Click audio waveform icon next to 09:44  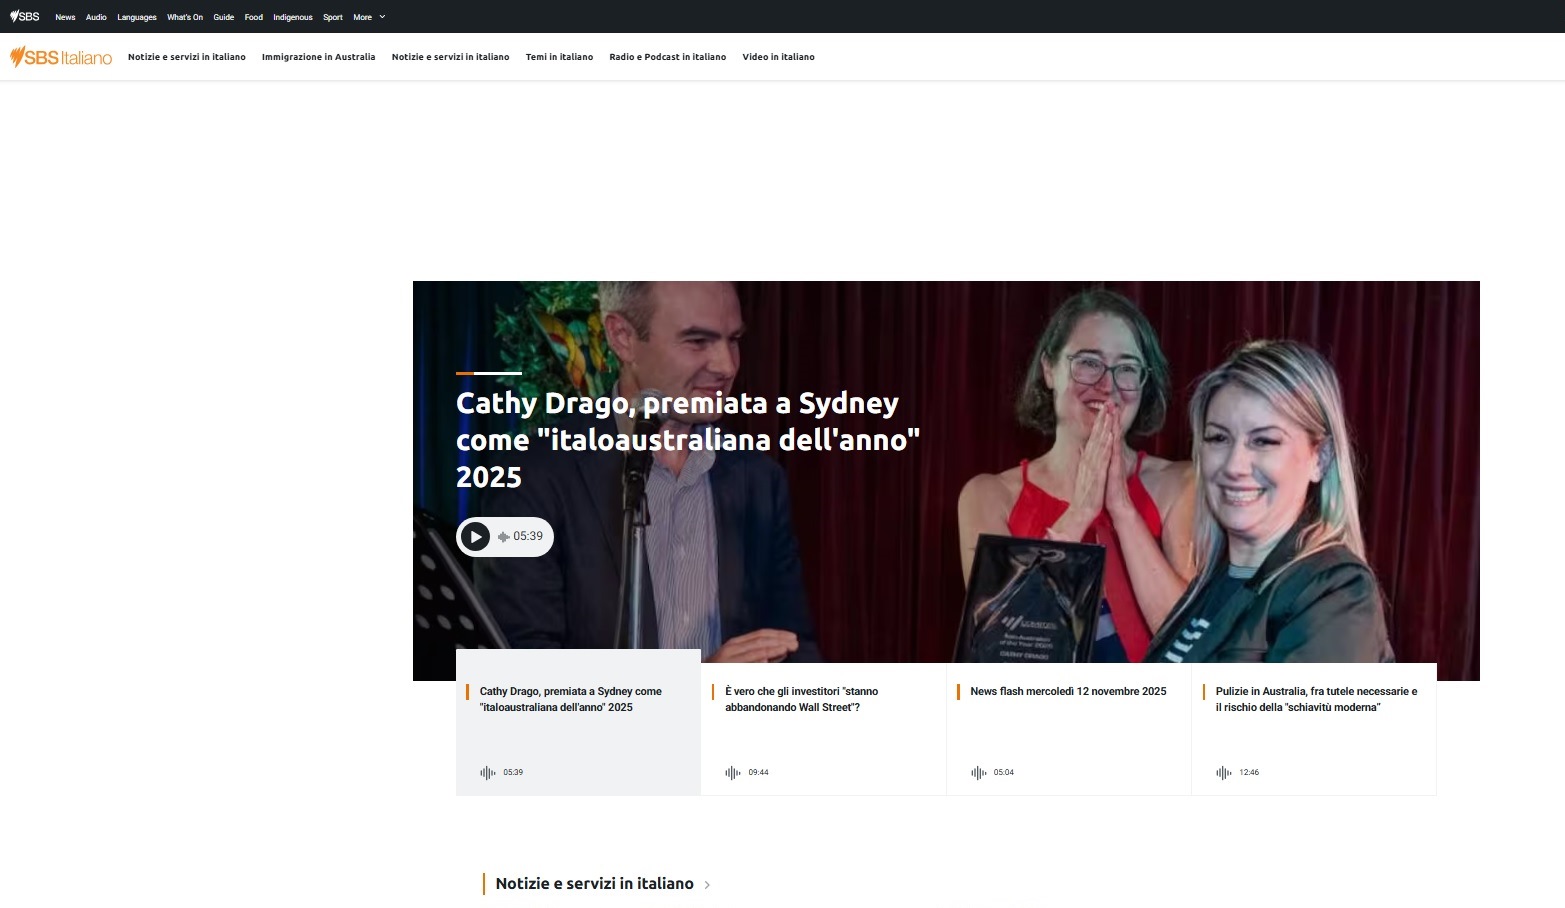coord(733,773)
